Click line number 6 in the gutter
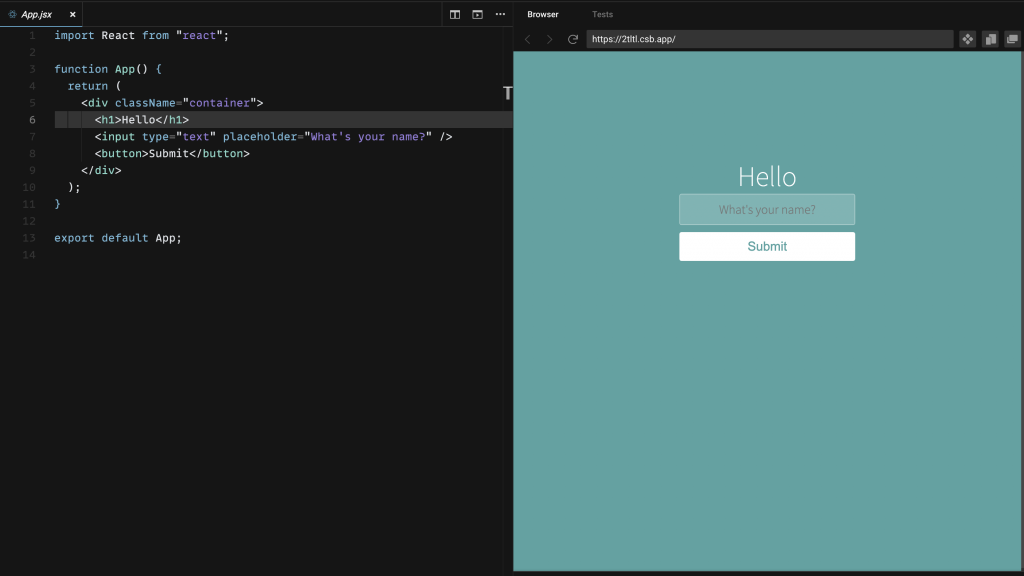 32,120
